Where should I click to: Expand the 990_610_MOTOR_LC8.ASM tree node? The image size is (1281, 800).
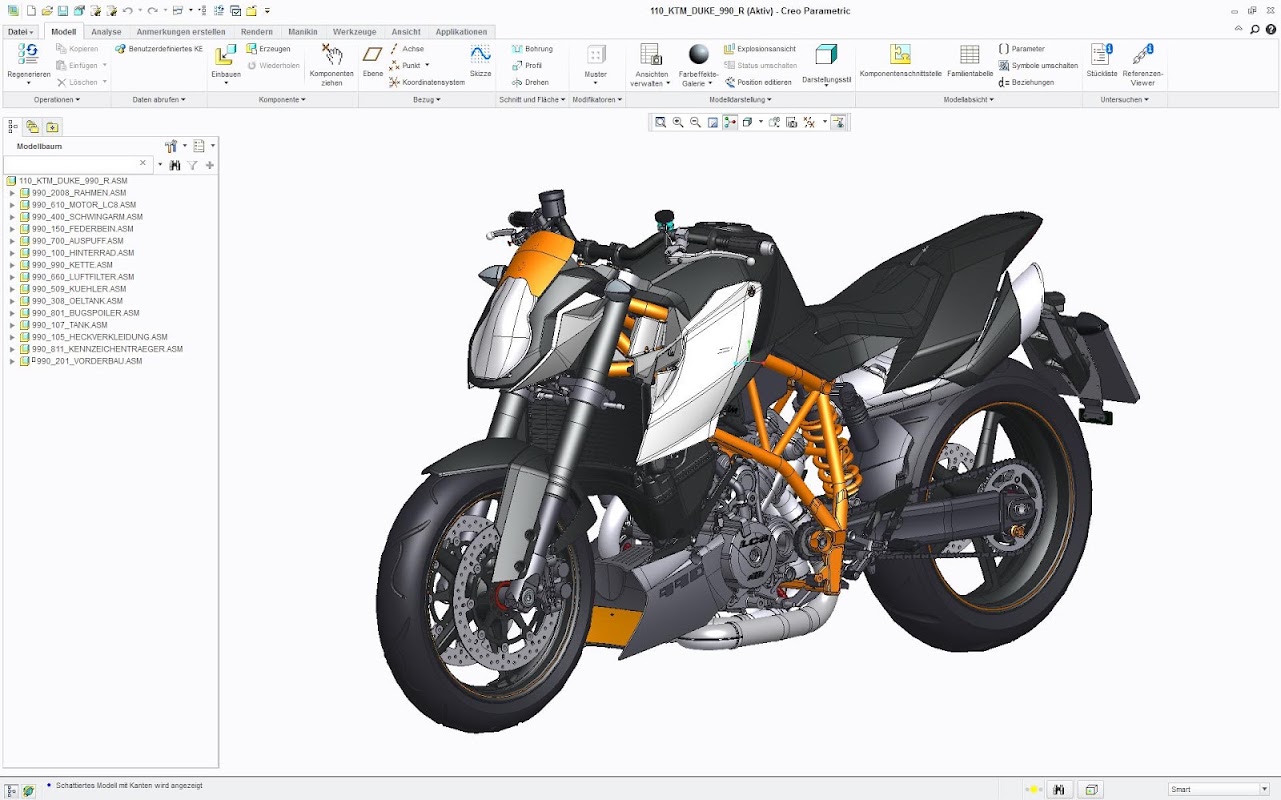click(x=12, y=205)
